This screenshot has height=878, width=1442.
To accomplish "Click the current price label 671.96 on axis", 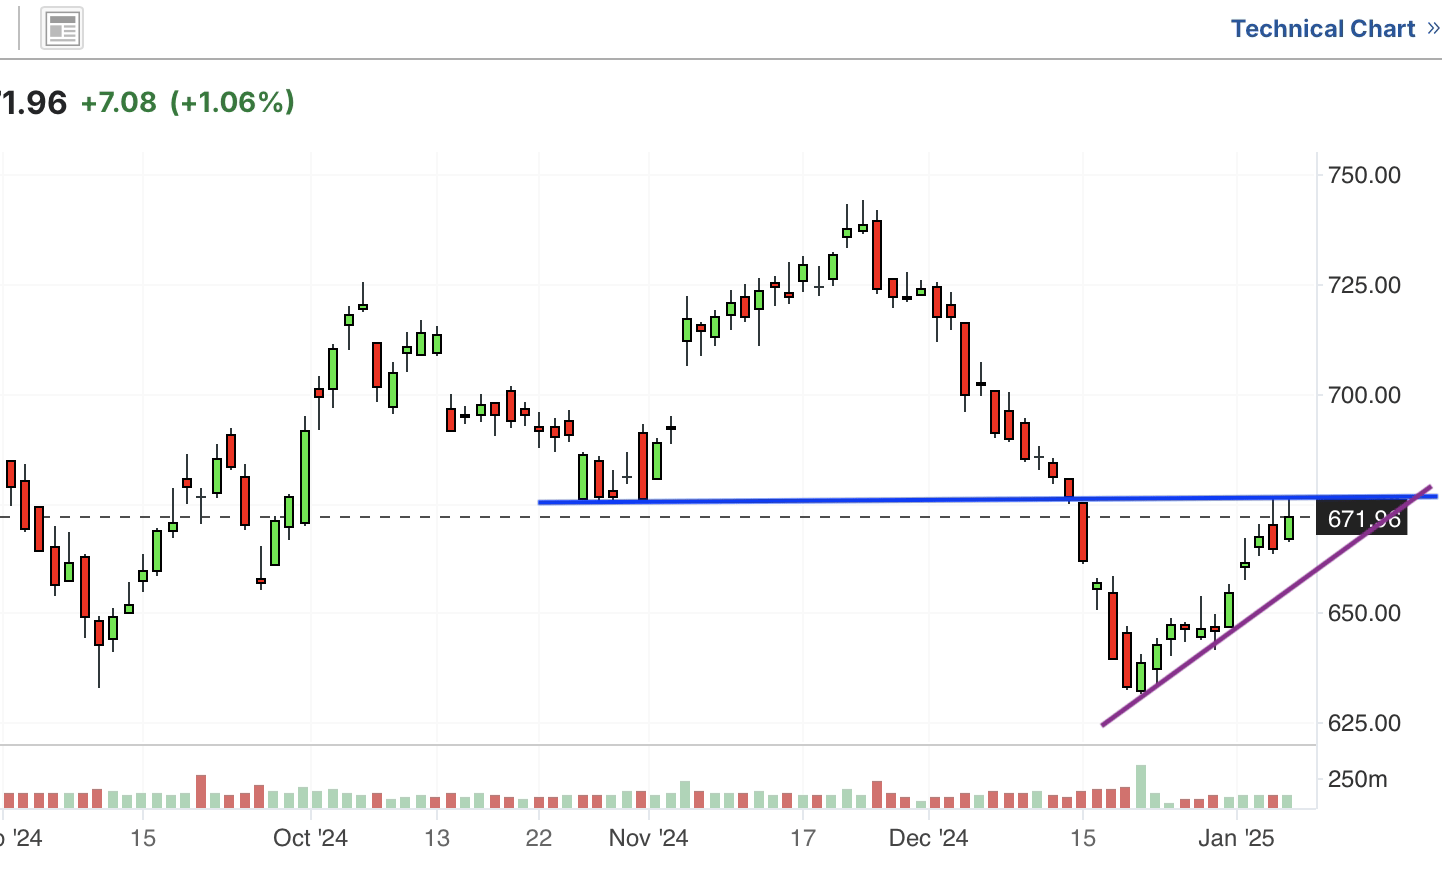I will coord(1362,519).
